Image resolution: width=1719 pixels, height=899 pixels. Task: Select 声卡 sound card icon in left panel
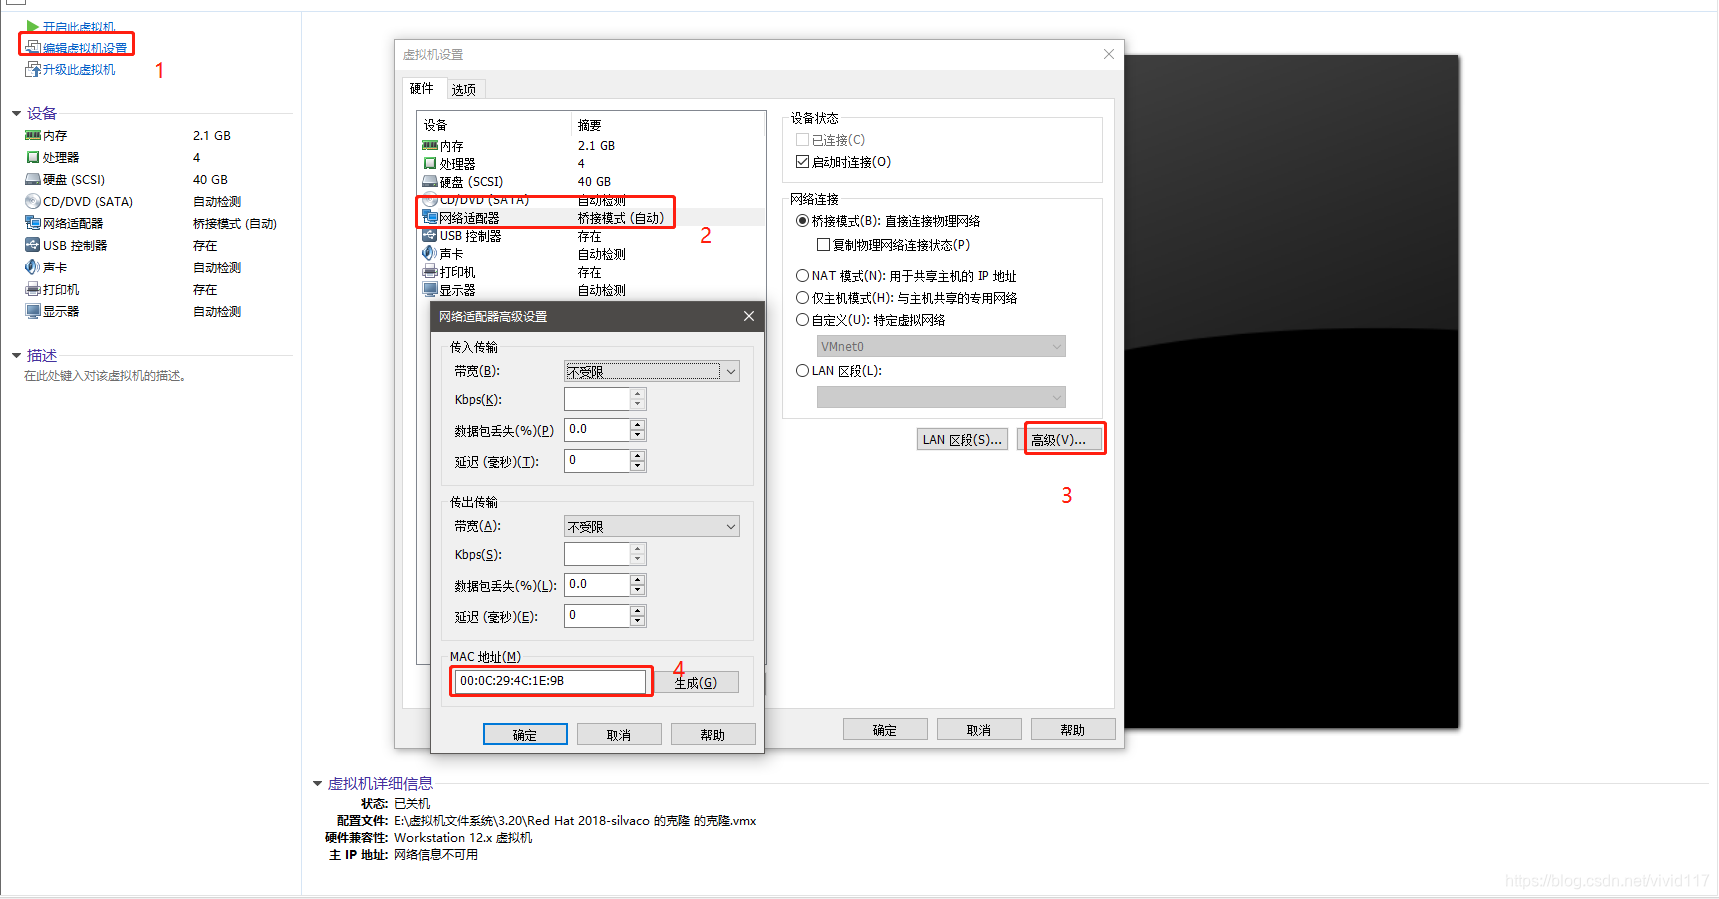(x=32, y=267)
